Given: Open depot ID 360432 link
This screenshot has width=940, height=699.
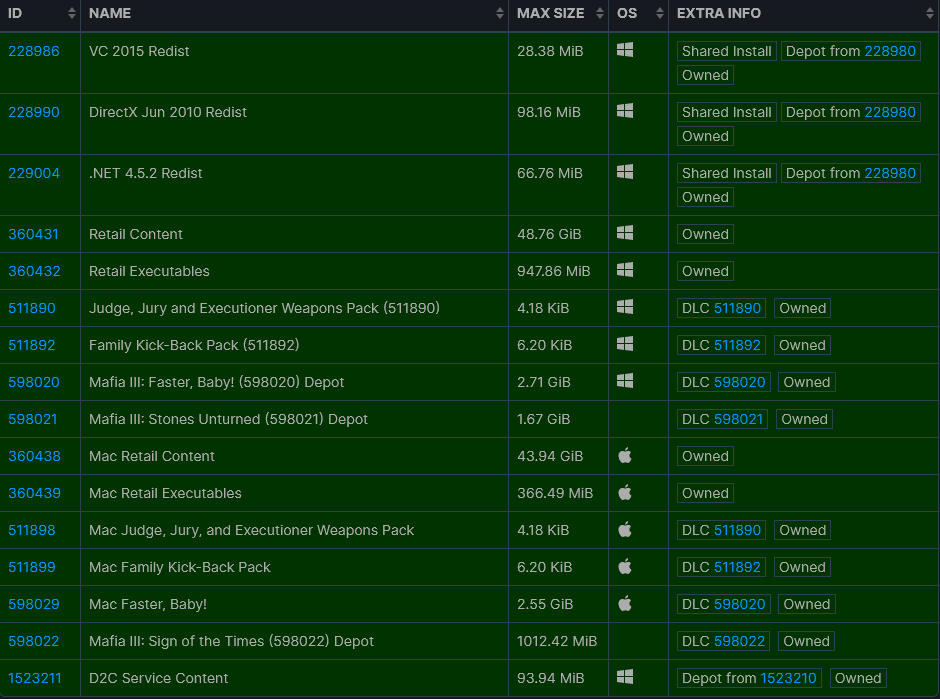Looking at the screenshot, I should coord(34,272).
